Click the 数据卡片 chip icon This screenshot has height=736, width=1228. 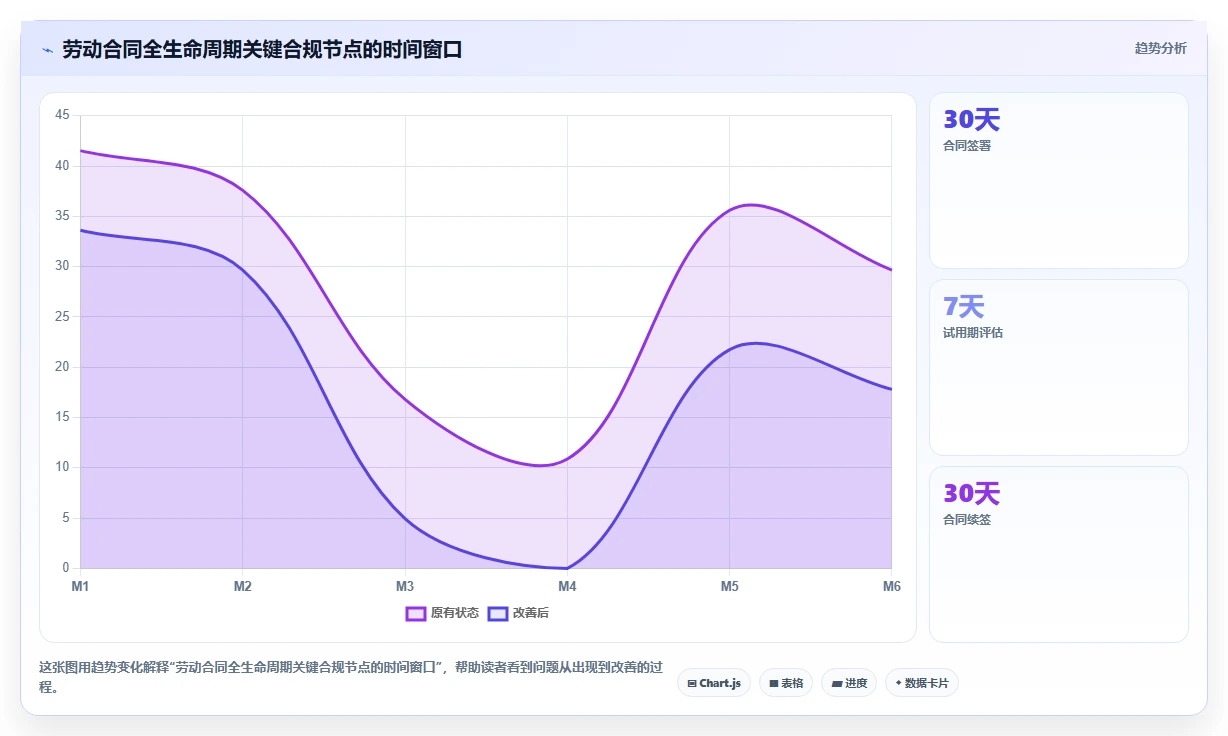click(x=898, y=683)
